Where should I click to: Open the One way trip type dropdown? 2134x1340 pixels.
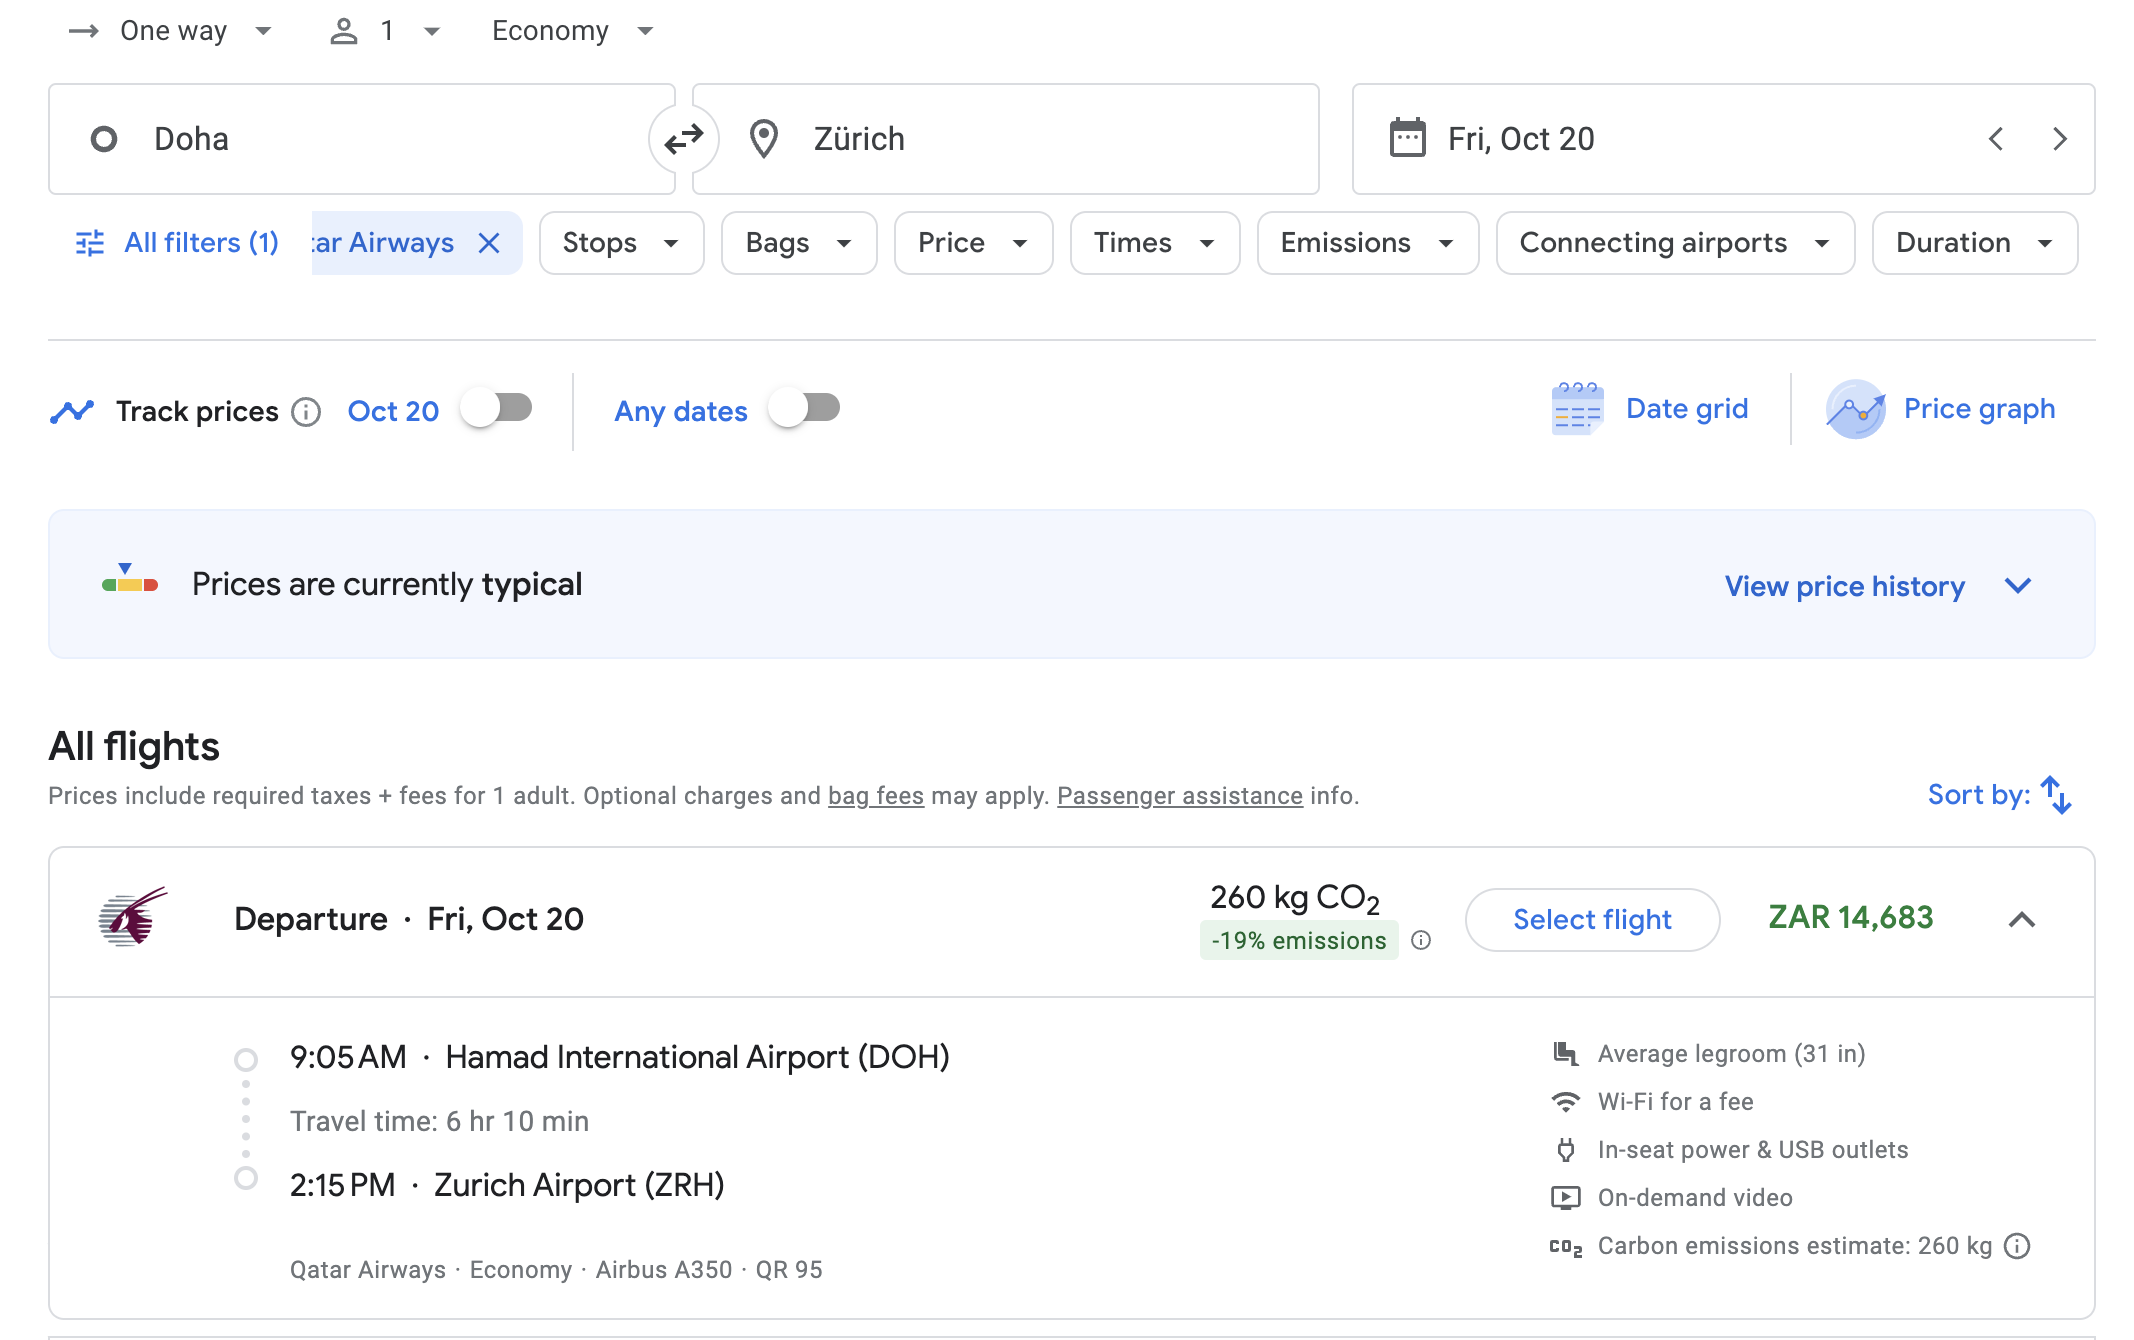coord(170,31)
